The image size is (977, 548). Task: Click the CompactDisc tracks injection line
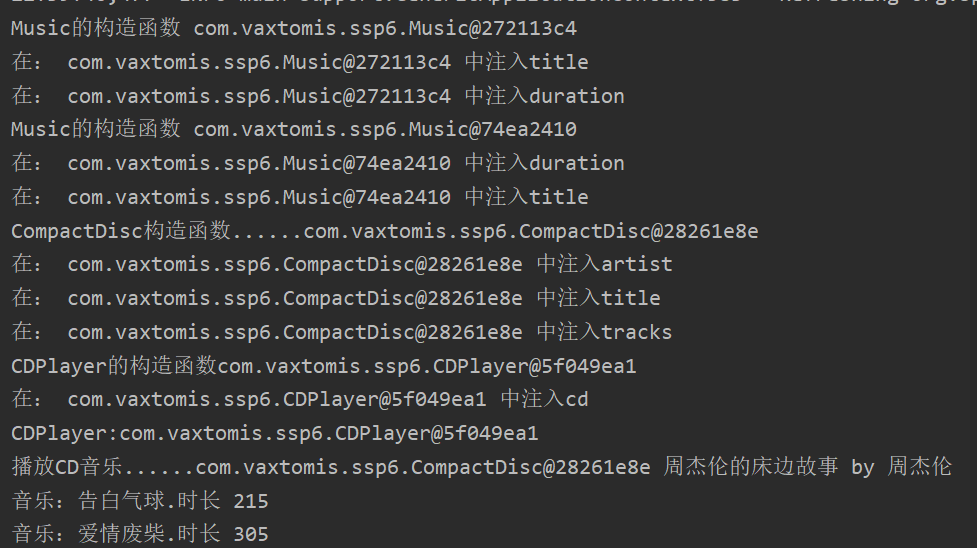[341, 332]
